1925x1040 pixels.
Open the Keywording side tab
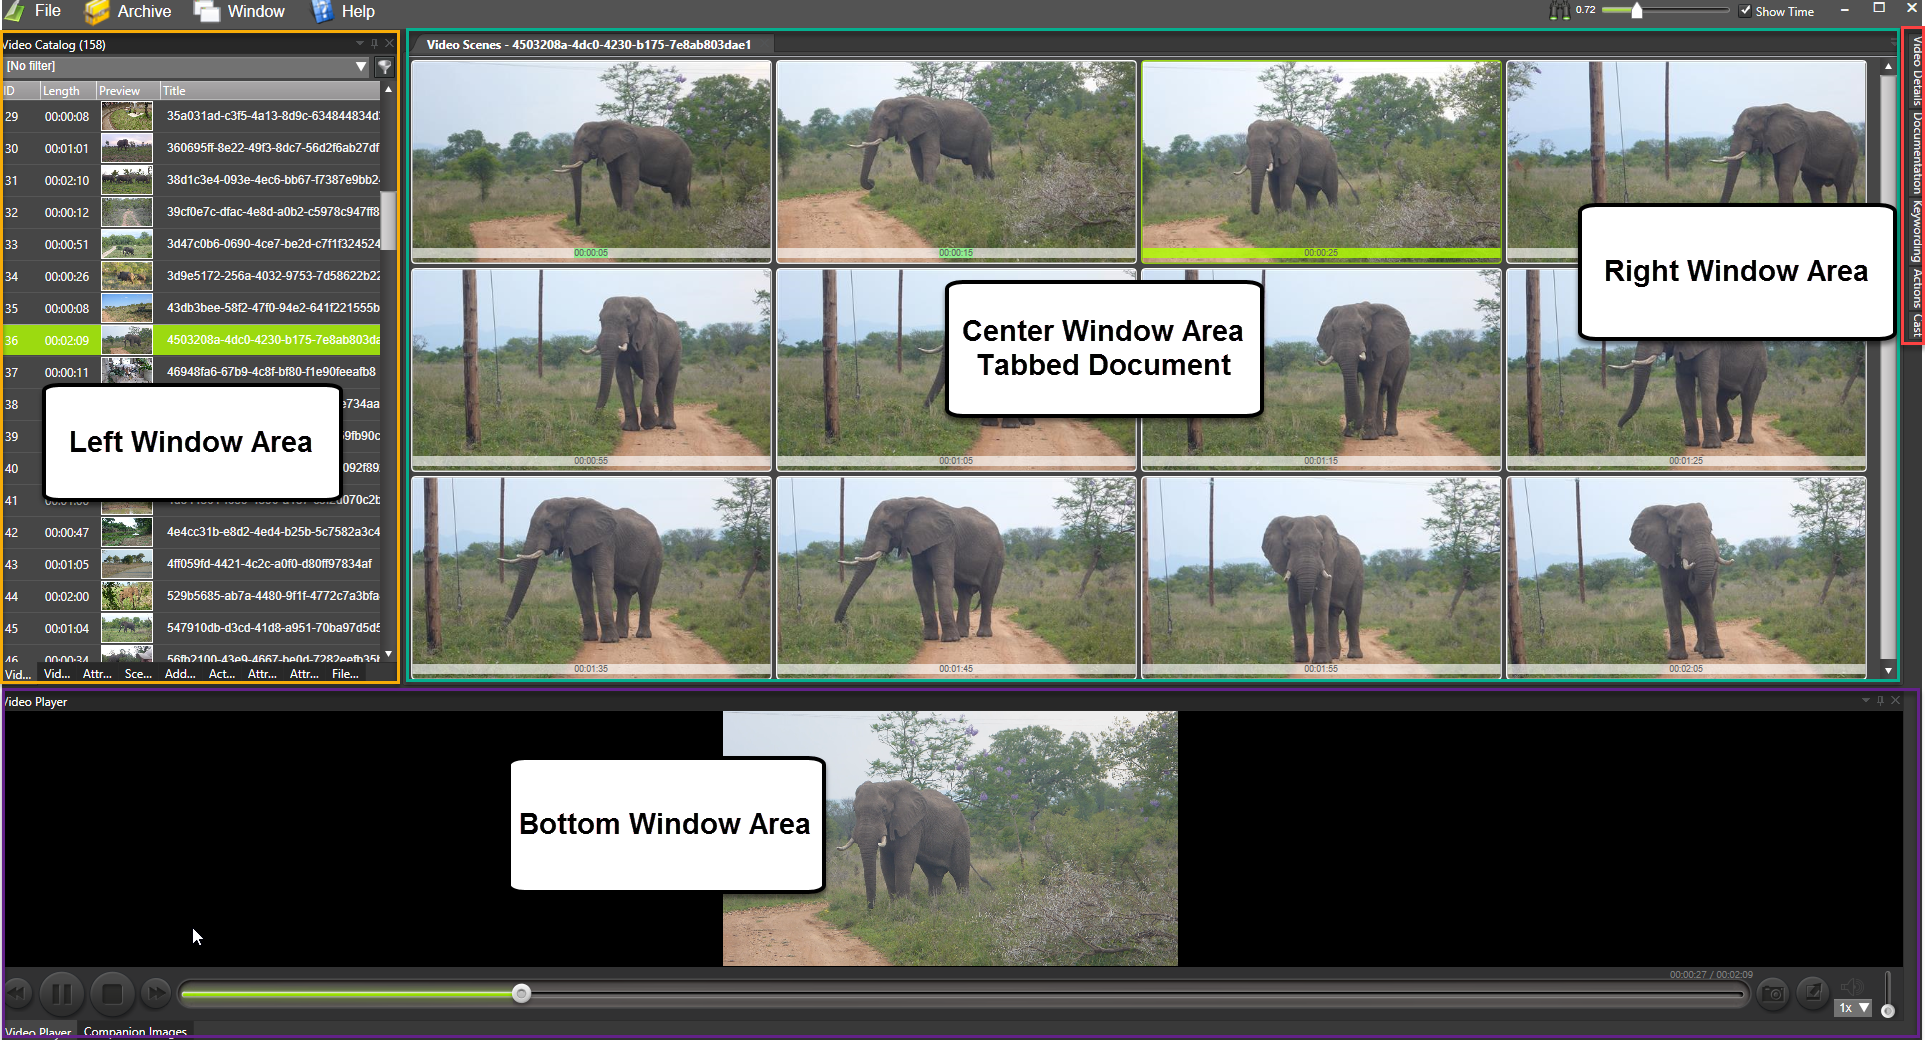[1916, 232]
